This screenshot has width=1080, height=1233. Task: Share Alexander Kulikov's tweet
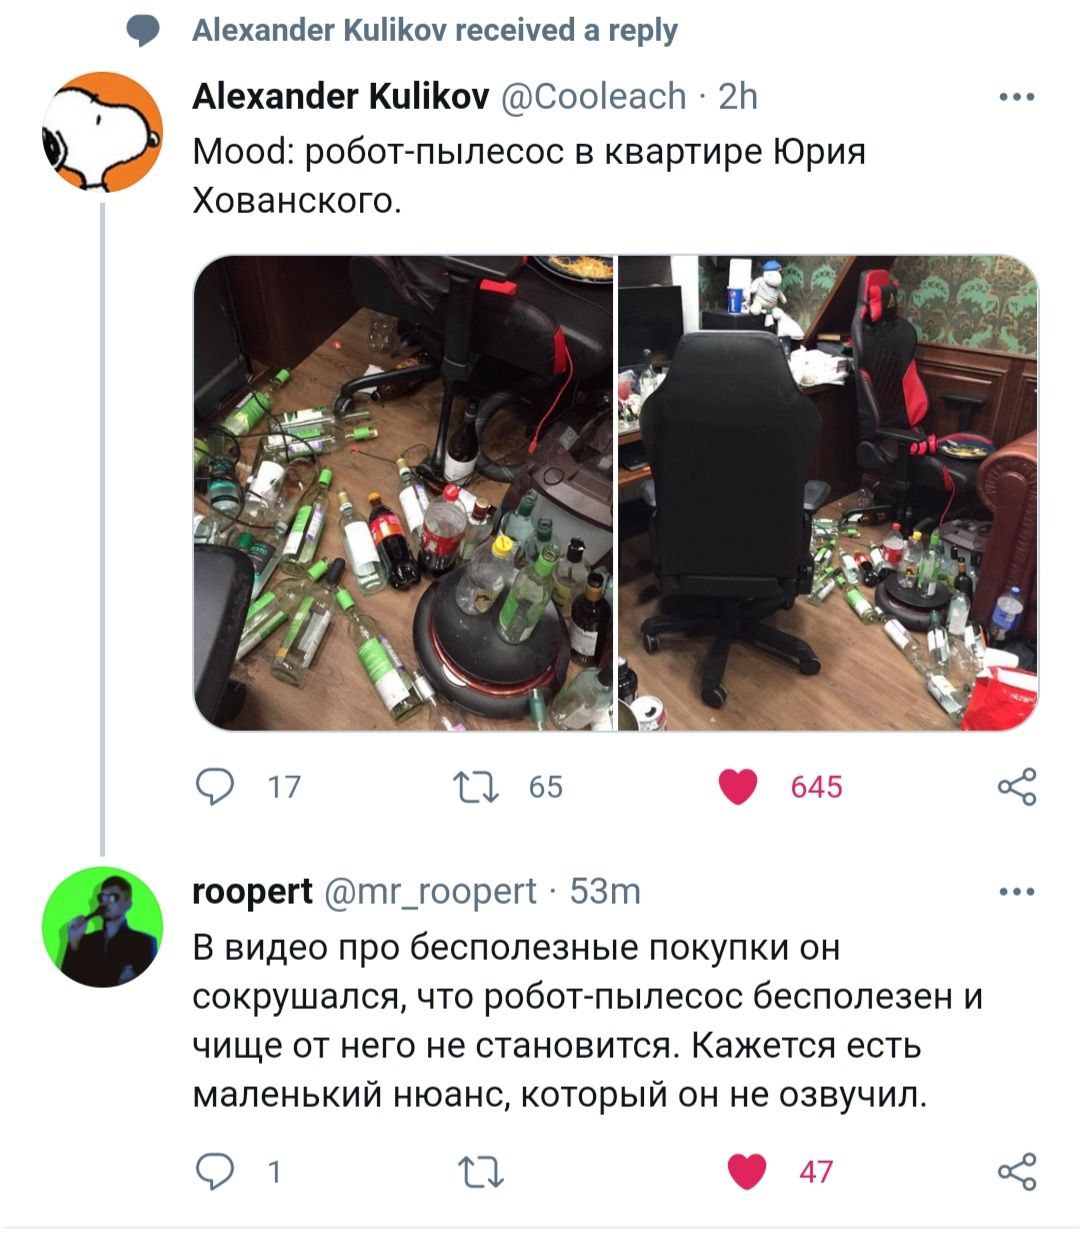1017,786
